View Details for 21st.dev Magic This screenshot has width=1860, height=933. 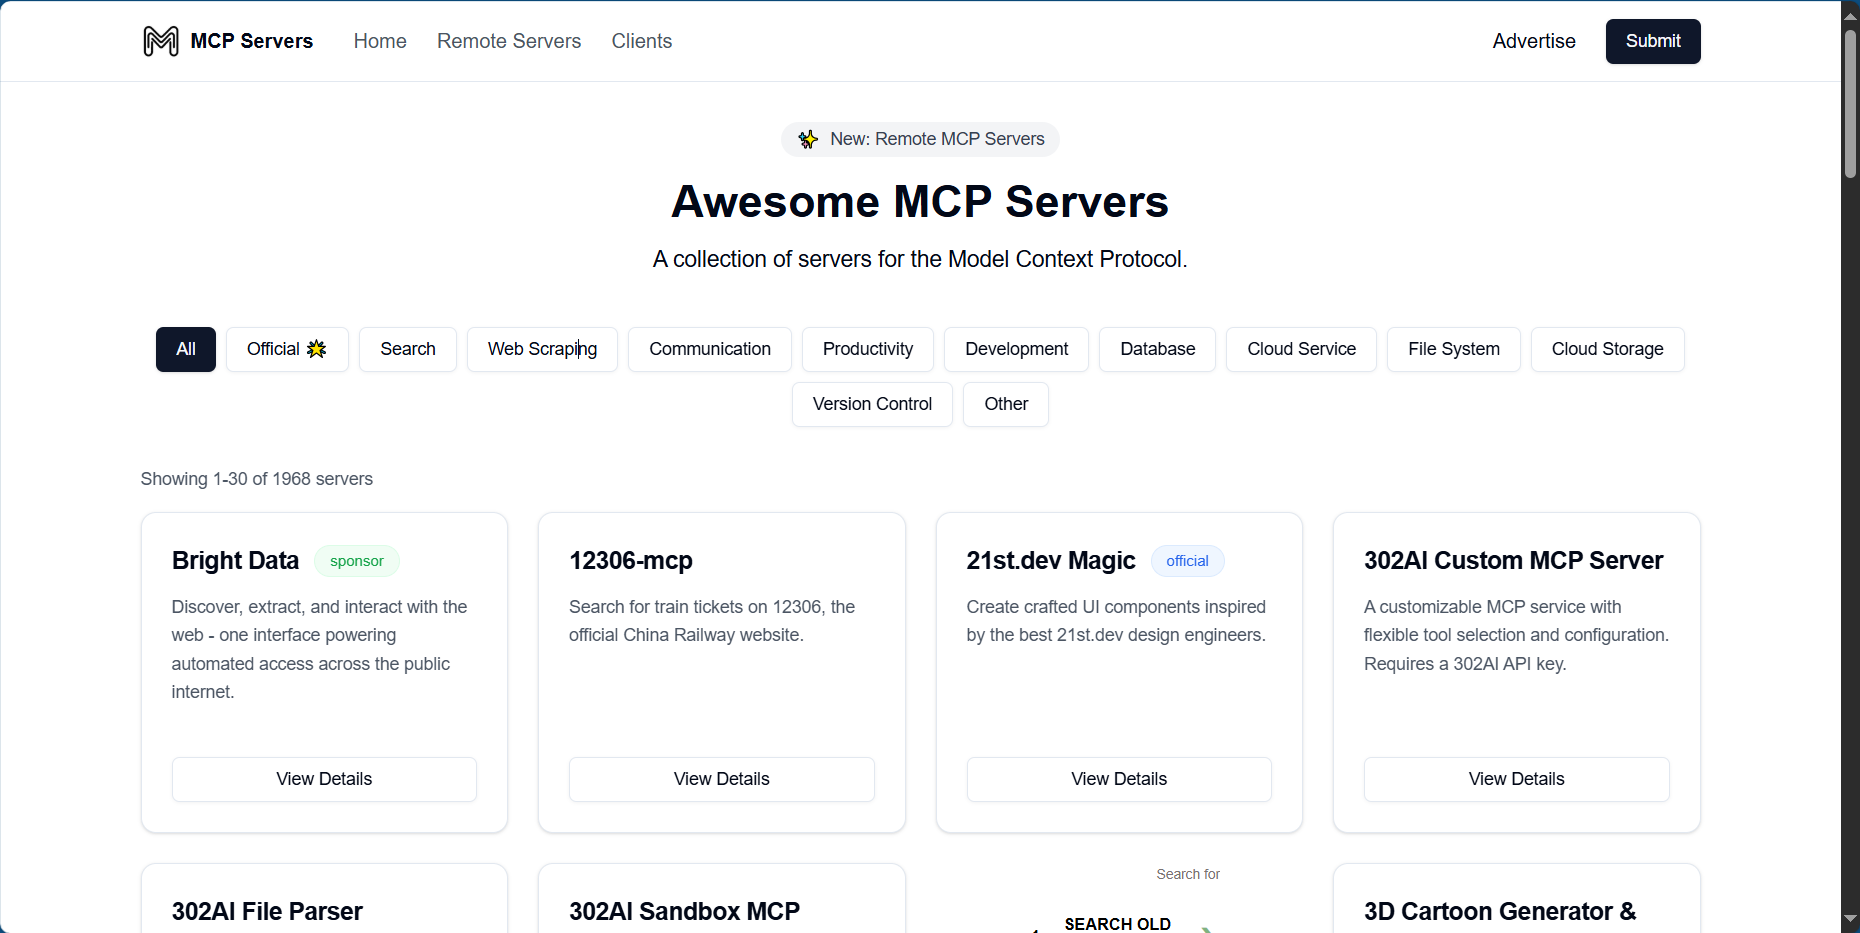pyautogui.click(x=1119, y=779)
